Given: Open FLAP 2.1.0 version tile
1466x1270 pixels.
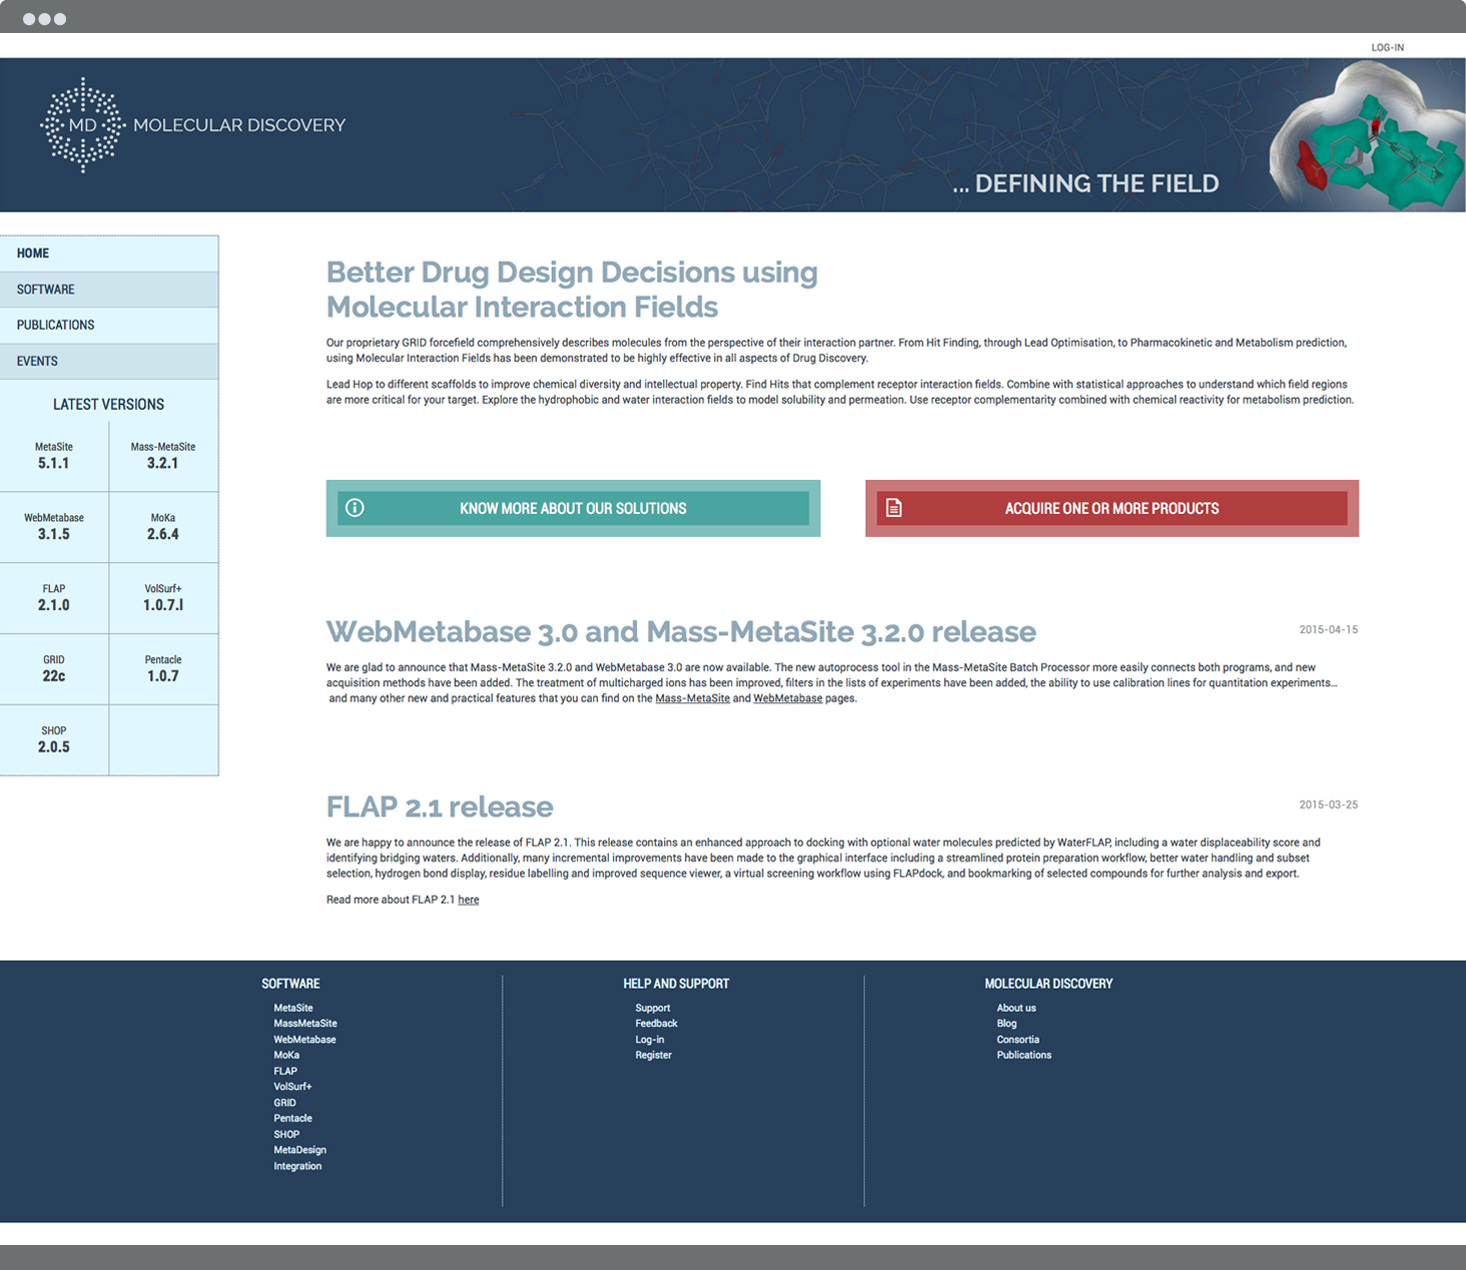Looking at the screenshot, I should 54,598.
